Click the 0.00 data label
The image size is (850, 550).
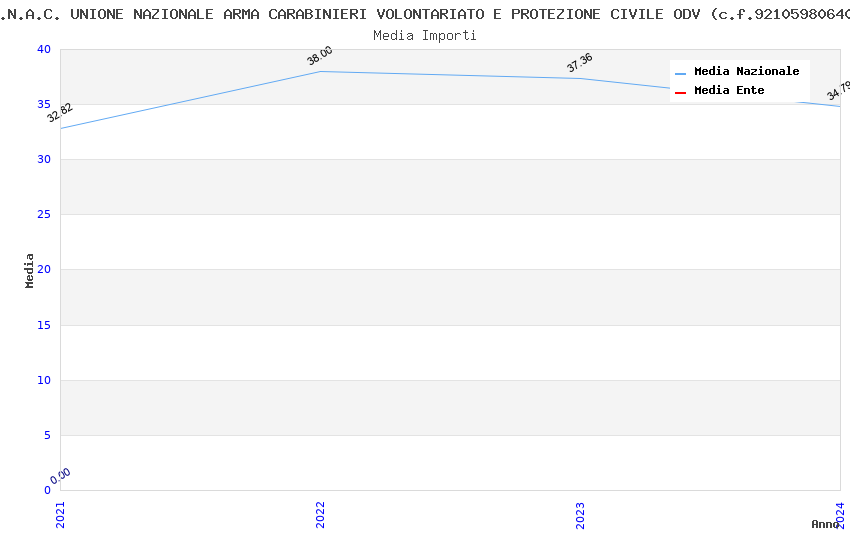[x=61, y=475]
